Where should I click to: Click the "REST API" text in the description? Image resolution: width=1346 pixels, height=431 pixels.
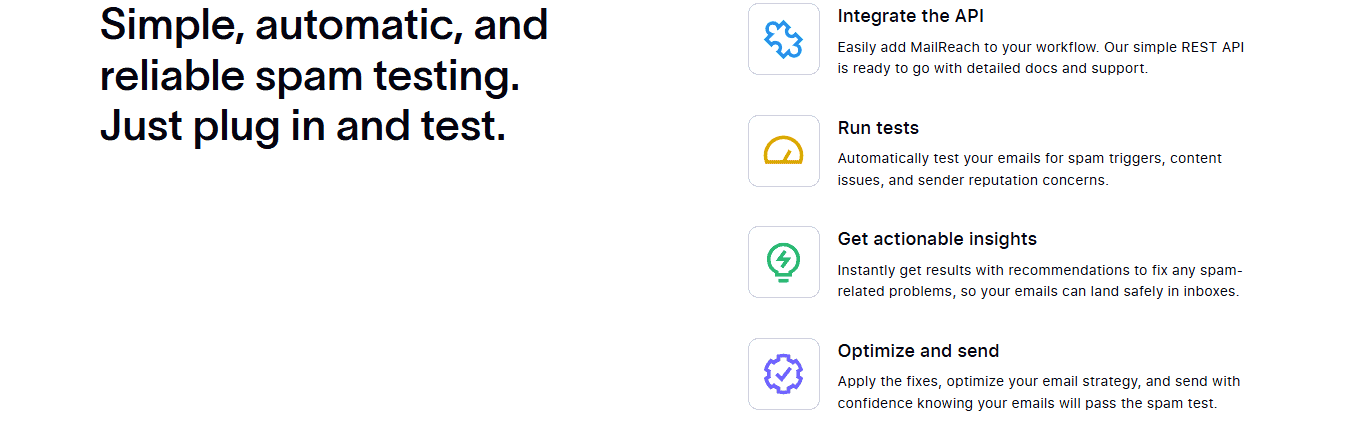(x=1214, y=47)
